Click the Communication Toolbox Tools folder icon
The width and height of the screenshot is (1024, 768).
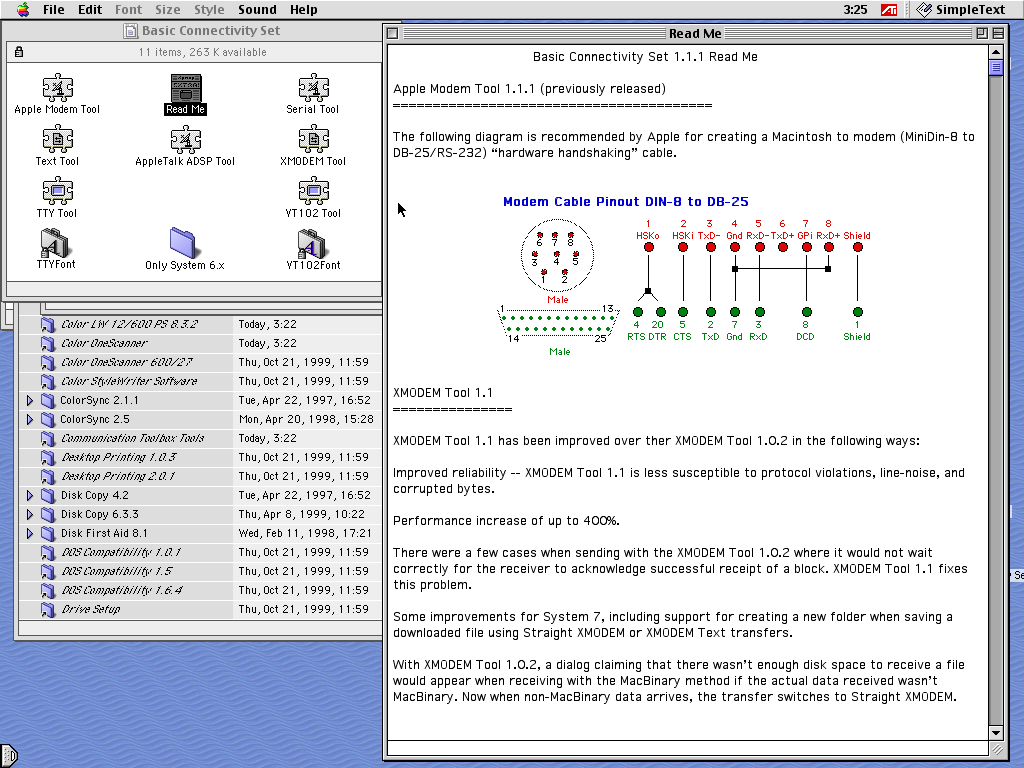[x=48, y=439]
